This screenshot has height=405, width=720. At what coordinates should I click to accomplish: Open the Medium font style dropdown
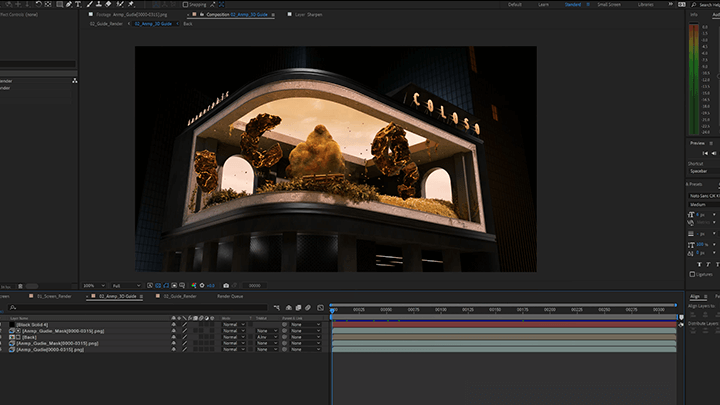coord(703,204)
